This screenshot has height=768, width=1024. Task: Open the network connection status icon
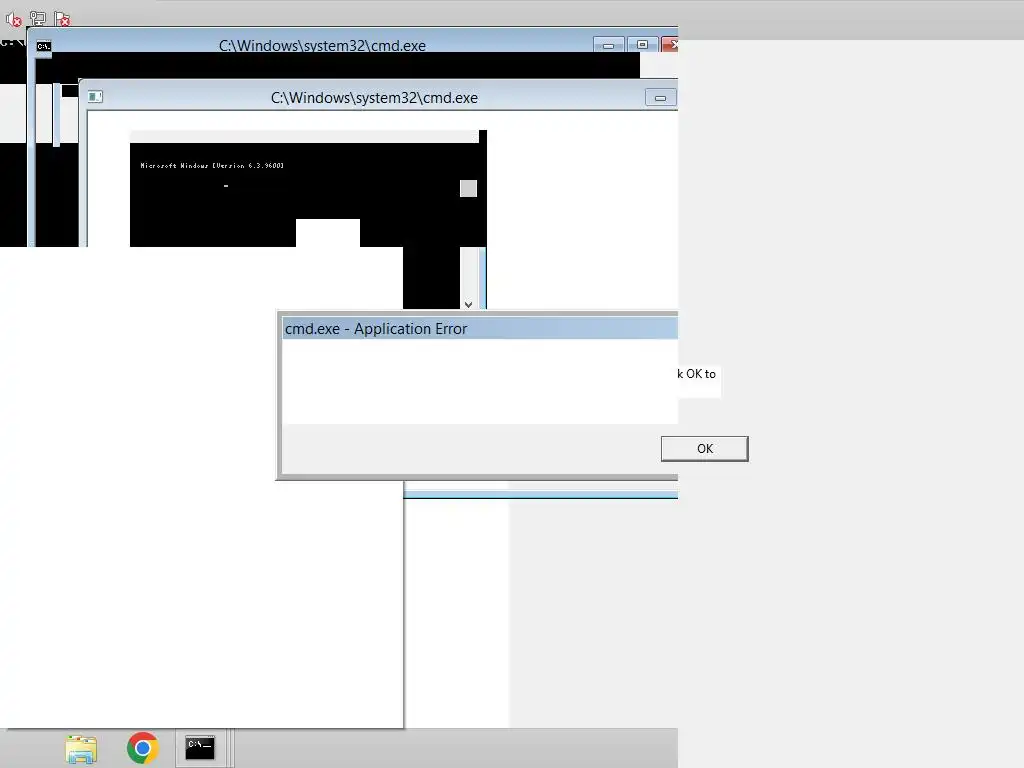coord(38,19)
